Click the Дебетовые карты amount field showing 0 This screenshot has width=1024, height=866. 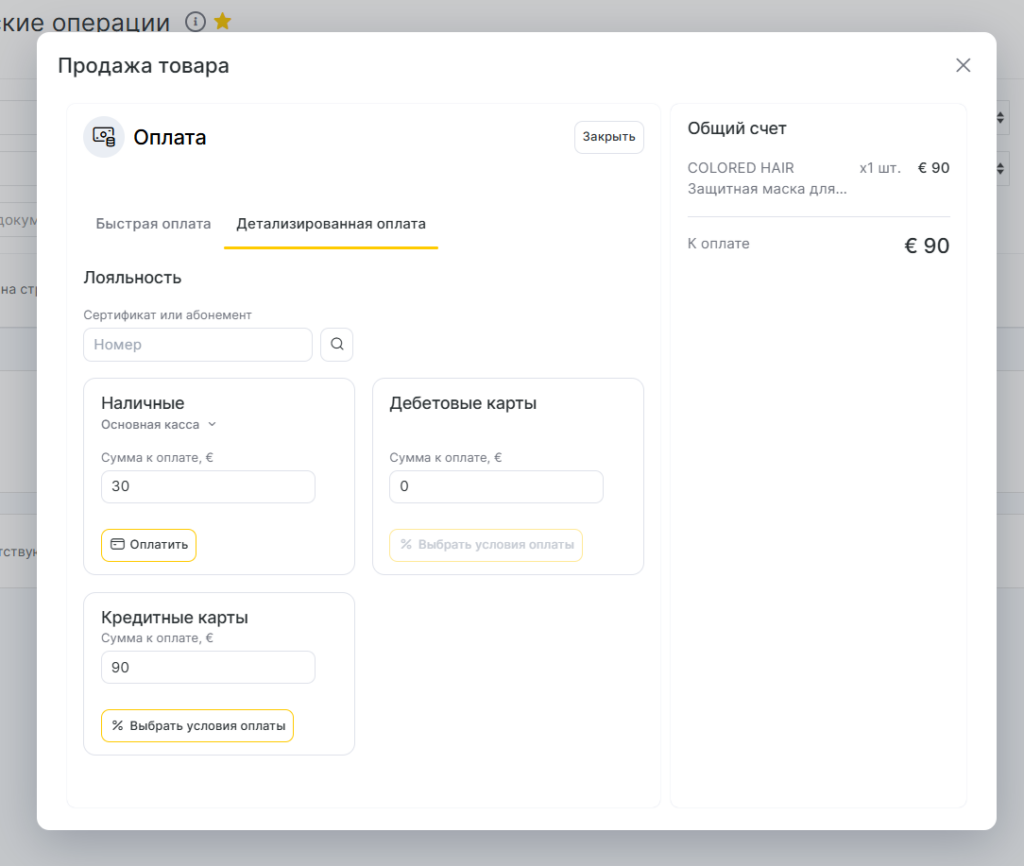click(x=496, y=487)
